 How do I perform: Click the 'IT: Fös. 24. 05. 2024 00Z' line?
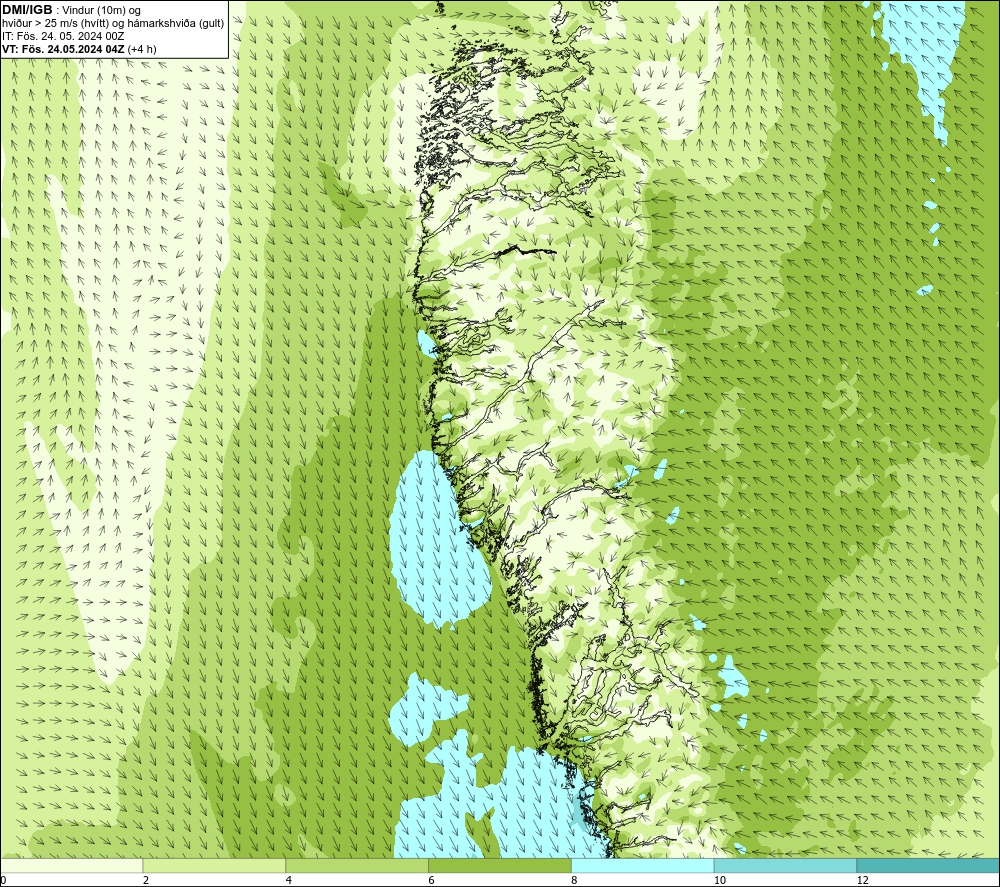(x=63, y=36)
